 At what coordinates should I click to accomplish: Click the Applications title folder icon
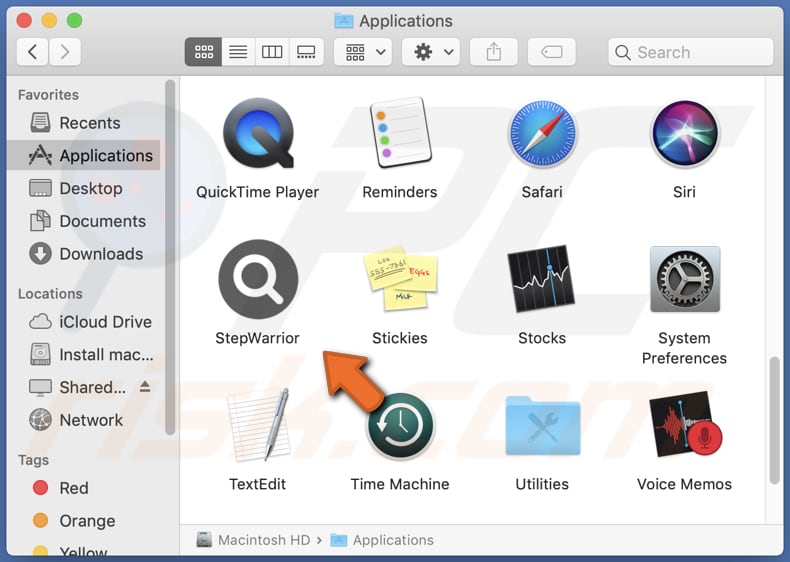point(344,21)
